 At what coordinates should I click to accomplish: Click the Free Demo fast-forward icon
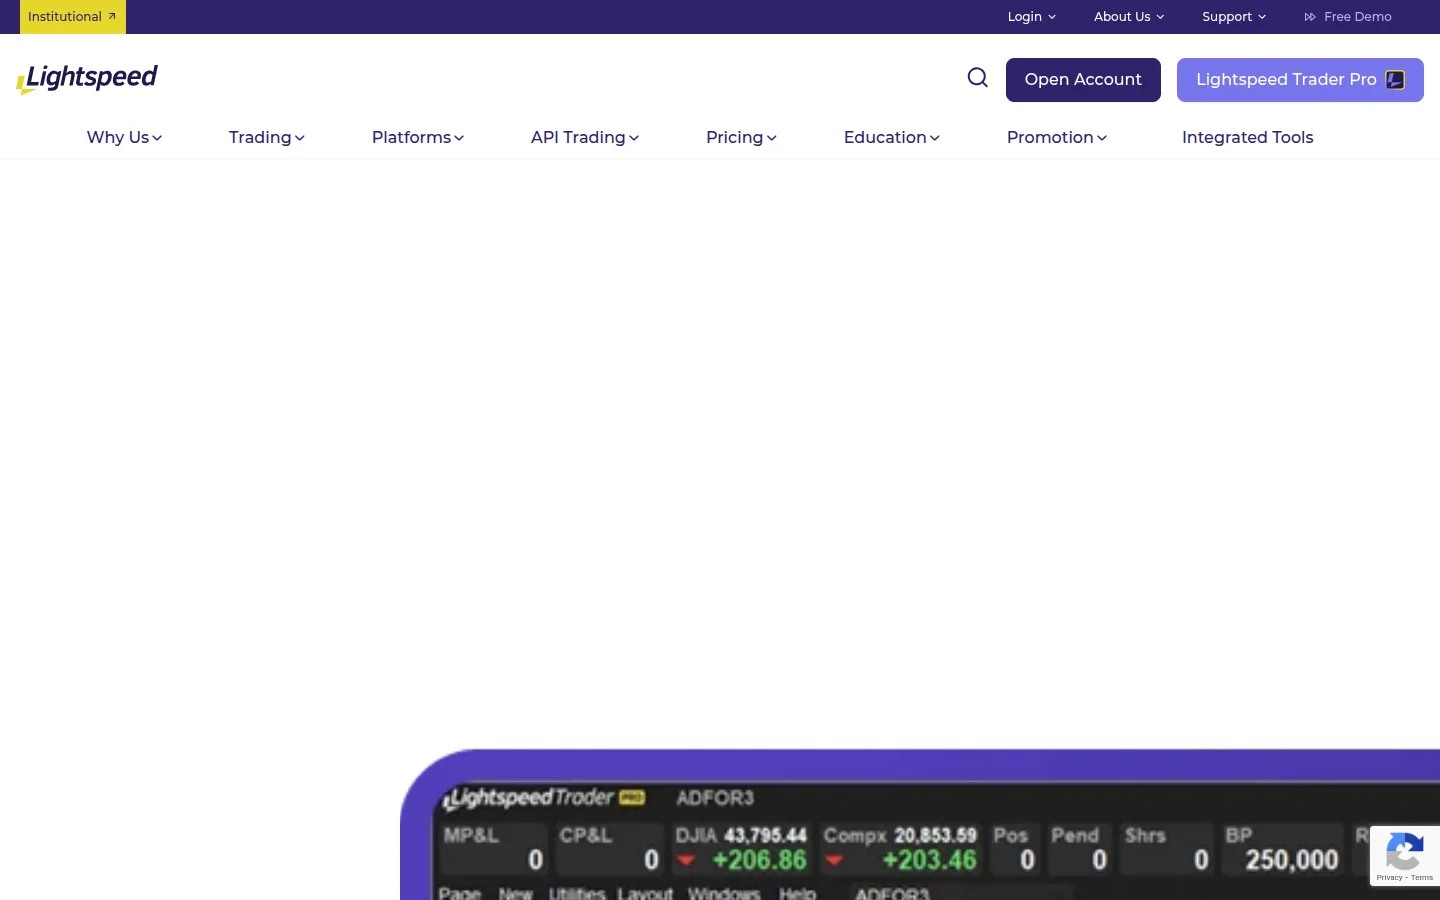click(x=1310, y=17)
